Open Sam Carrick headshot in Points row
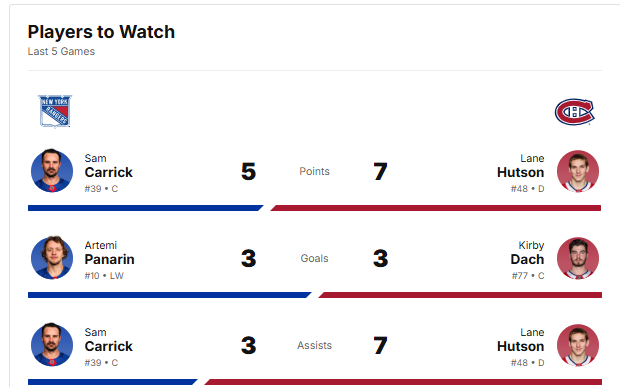The height and width of the screenshot is (387, 620). click(52, 171)
